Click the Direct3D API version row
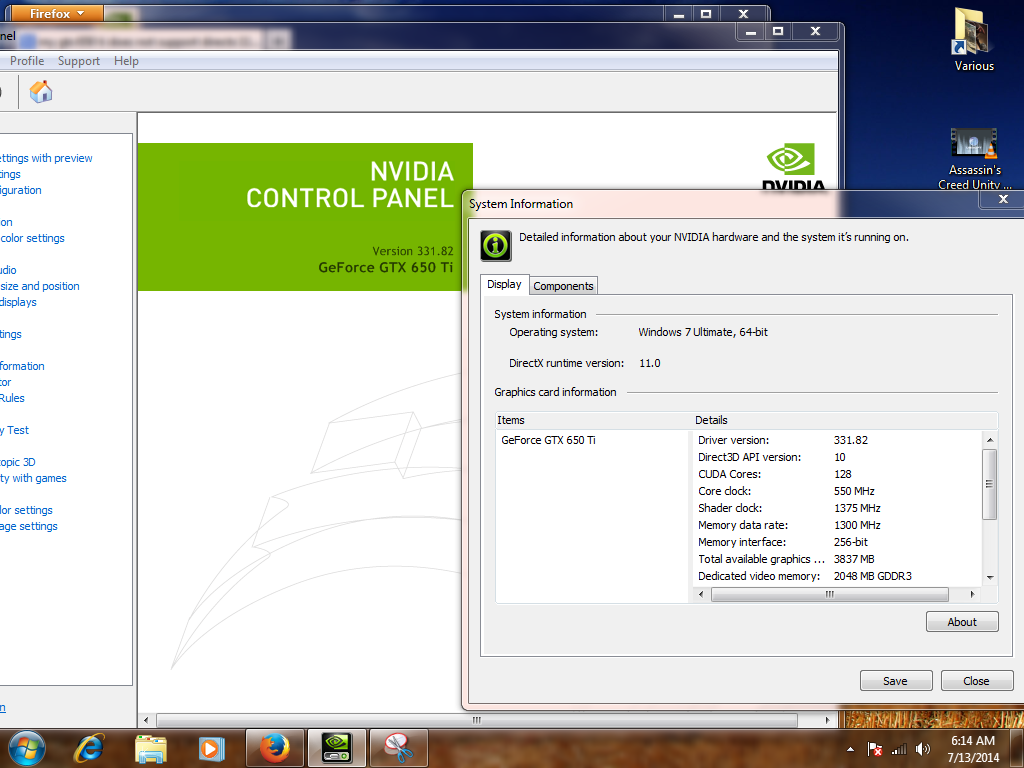The width and height of the screenshot is (1024, 768). tap(838, 457)
